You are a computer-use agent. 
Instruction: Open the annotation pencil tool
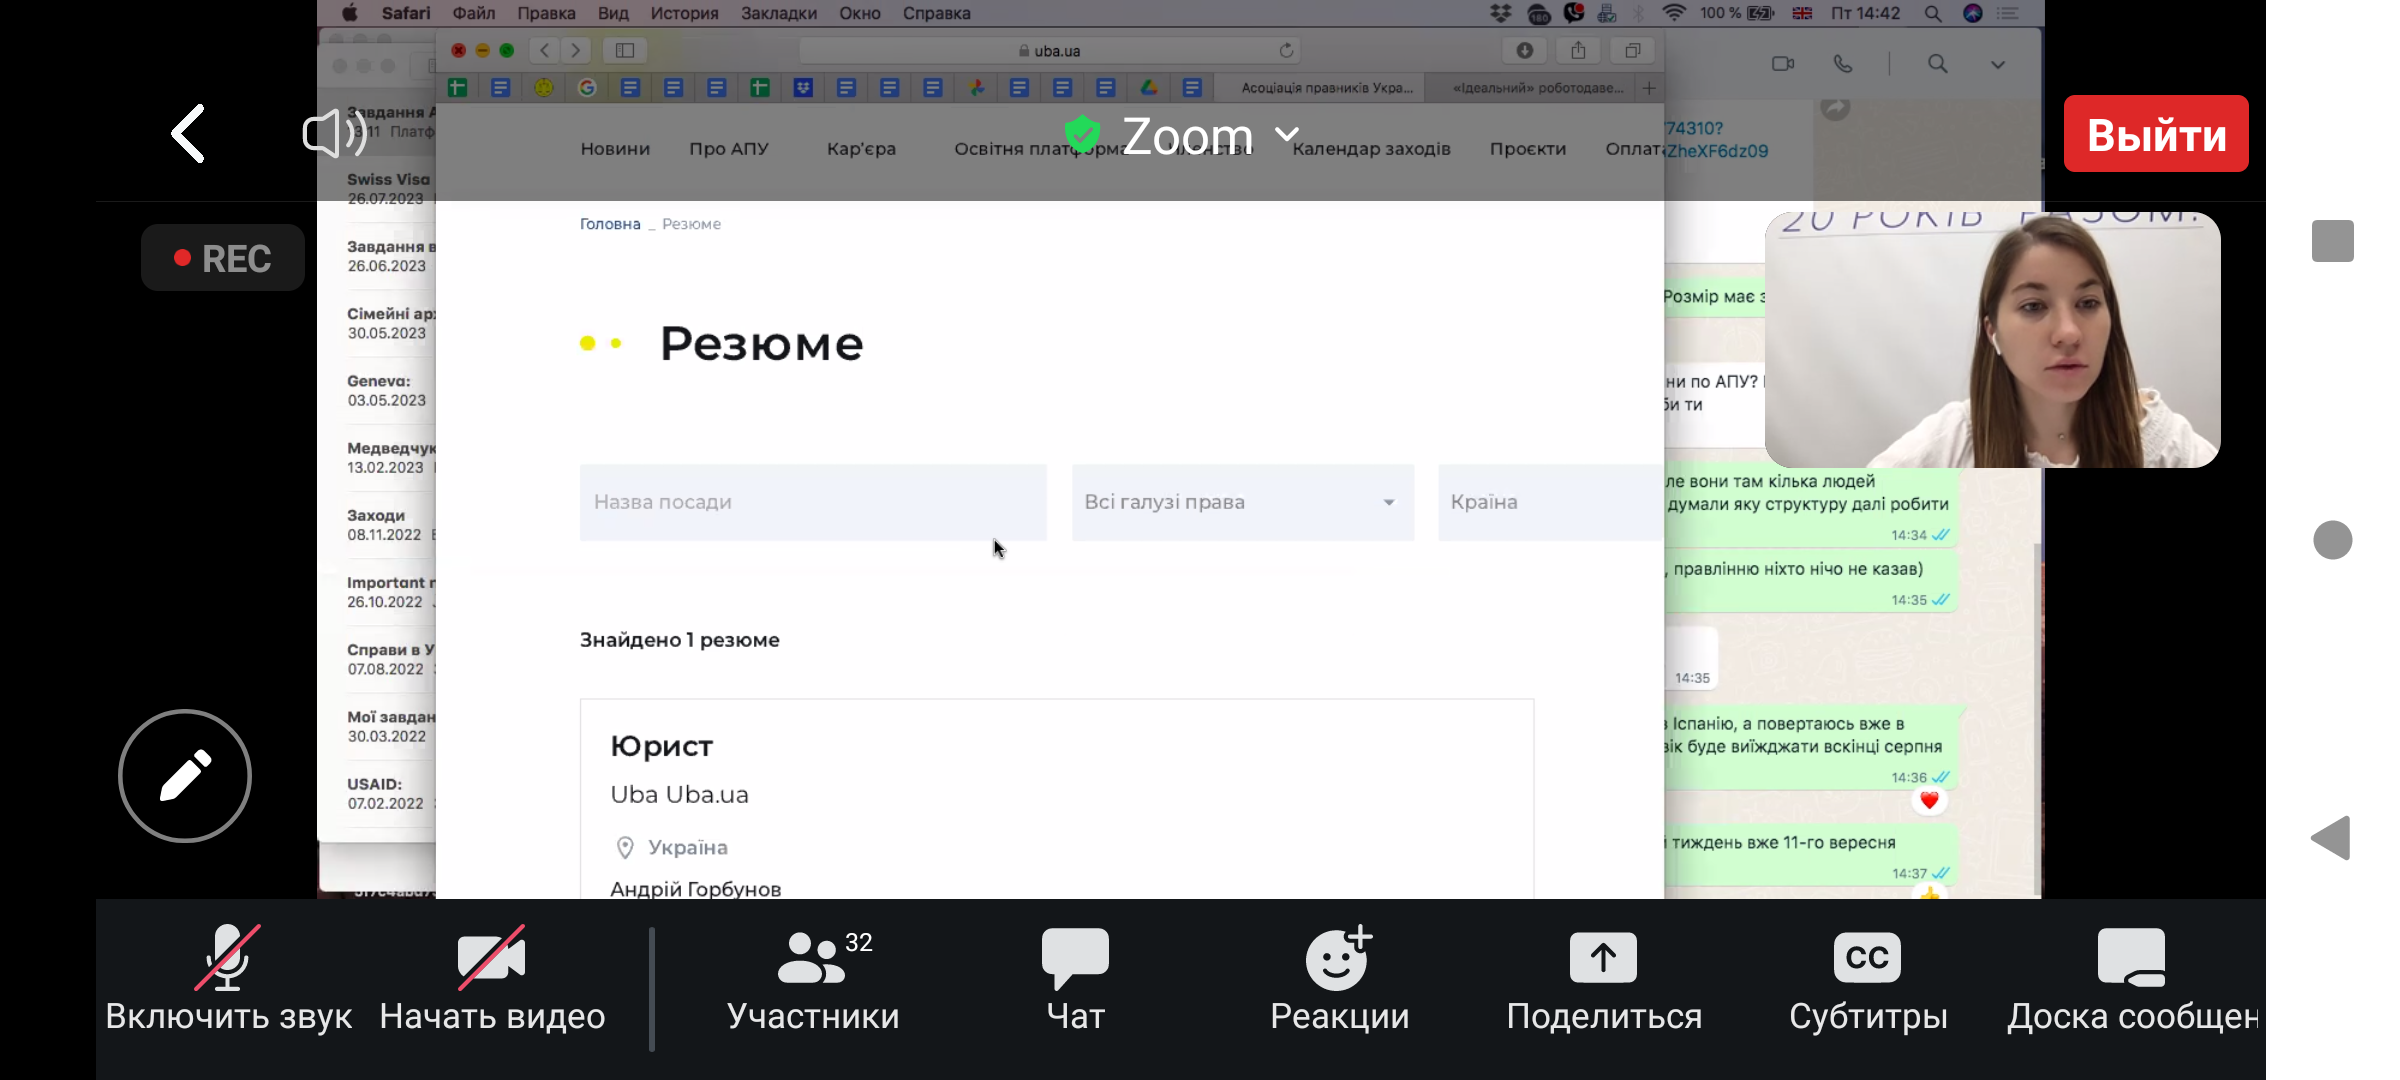[x=185, y=776]
